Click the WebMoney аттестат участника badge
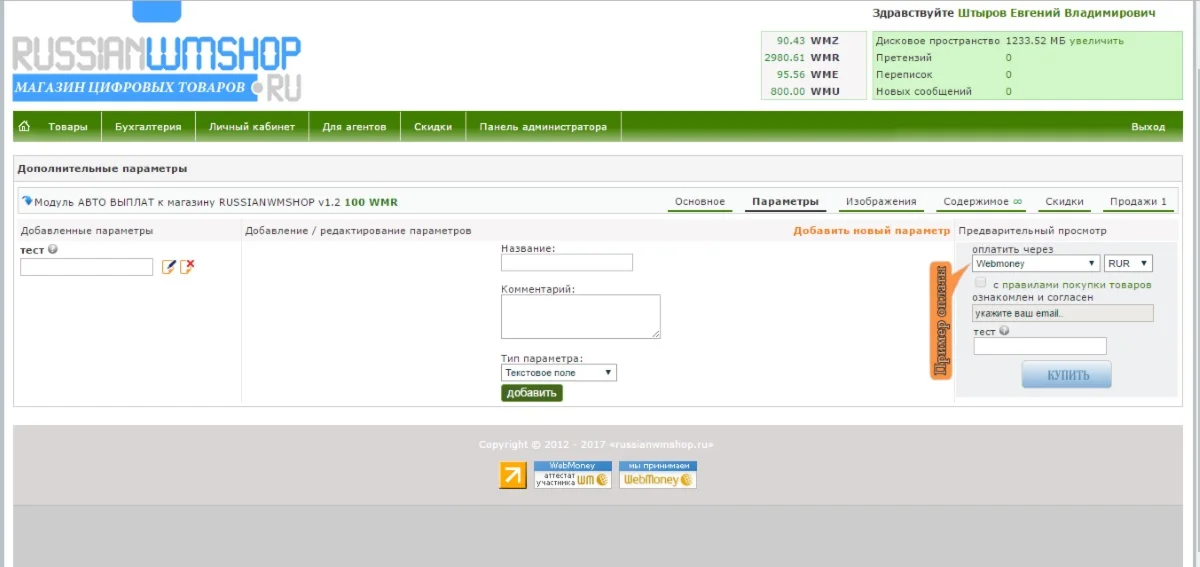The height and width of the screenshot is (567, 1200). tap(572, 474)
